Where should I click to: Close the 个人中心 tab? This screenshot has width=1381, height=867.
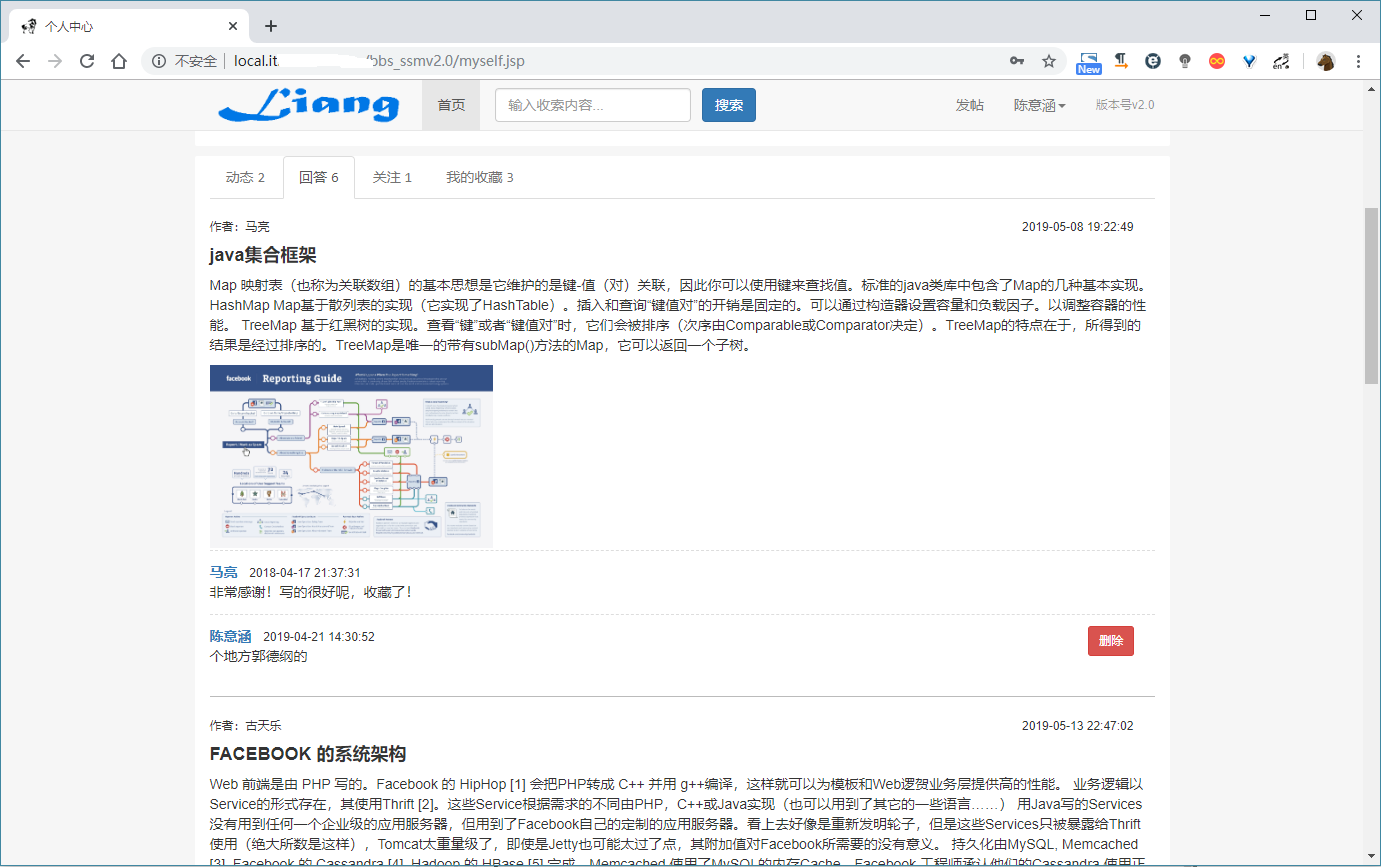(233, 26)
